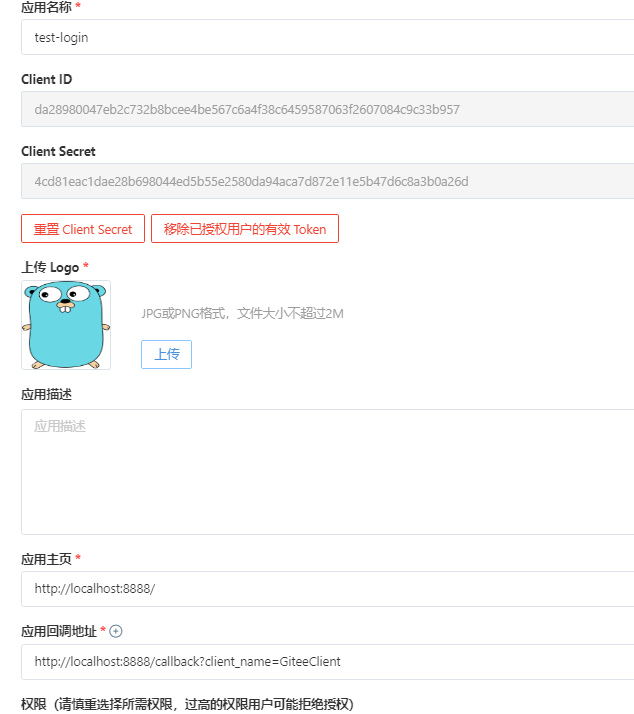Click the 'JPG或PNG格式，文件大小不超过2M' hint text
The image size is (634, 714).
pyautogui.click(x=242, y=313)
